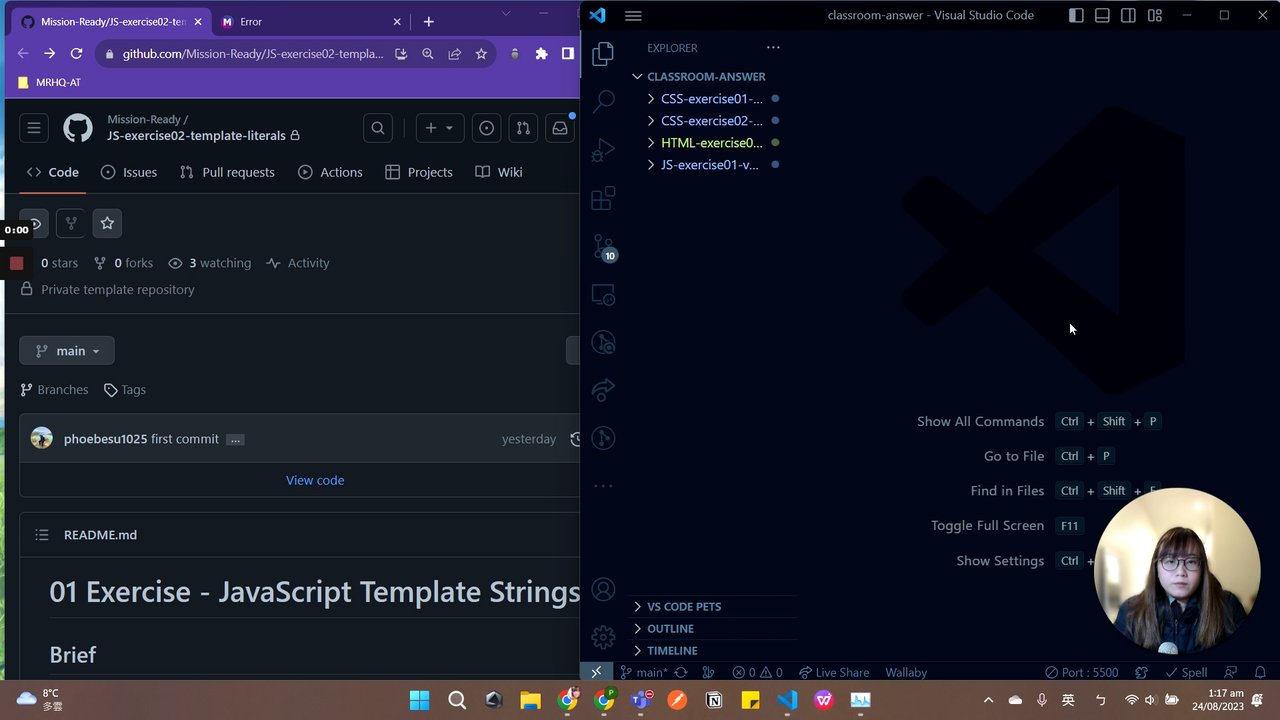
Task: Click Live Share in VS Code status bar
Action: click(x=833, y=673)
